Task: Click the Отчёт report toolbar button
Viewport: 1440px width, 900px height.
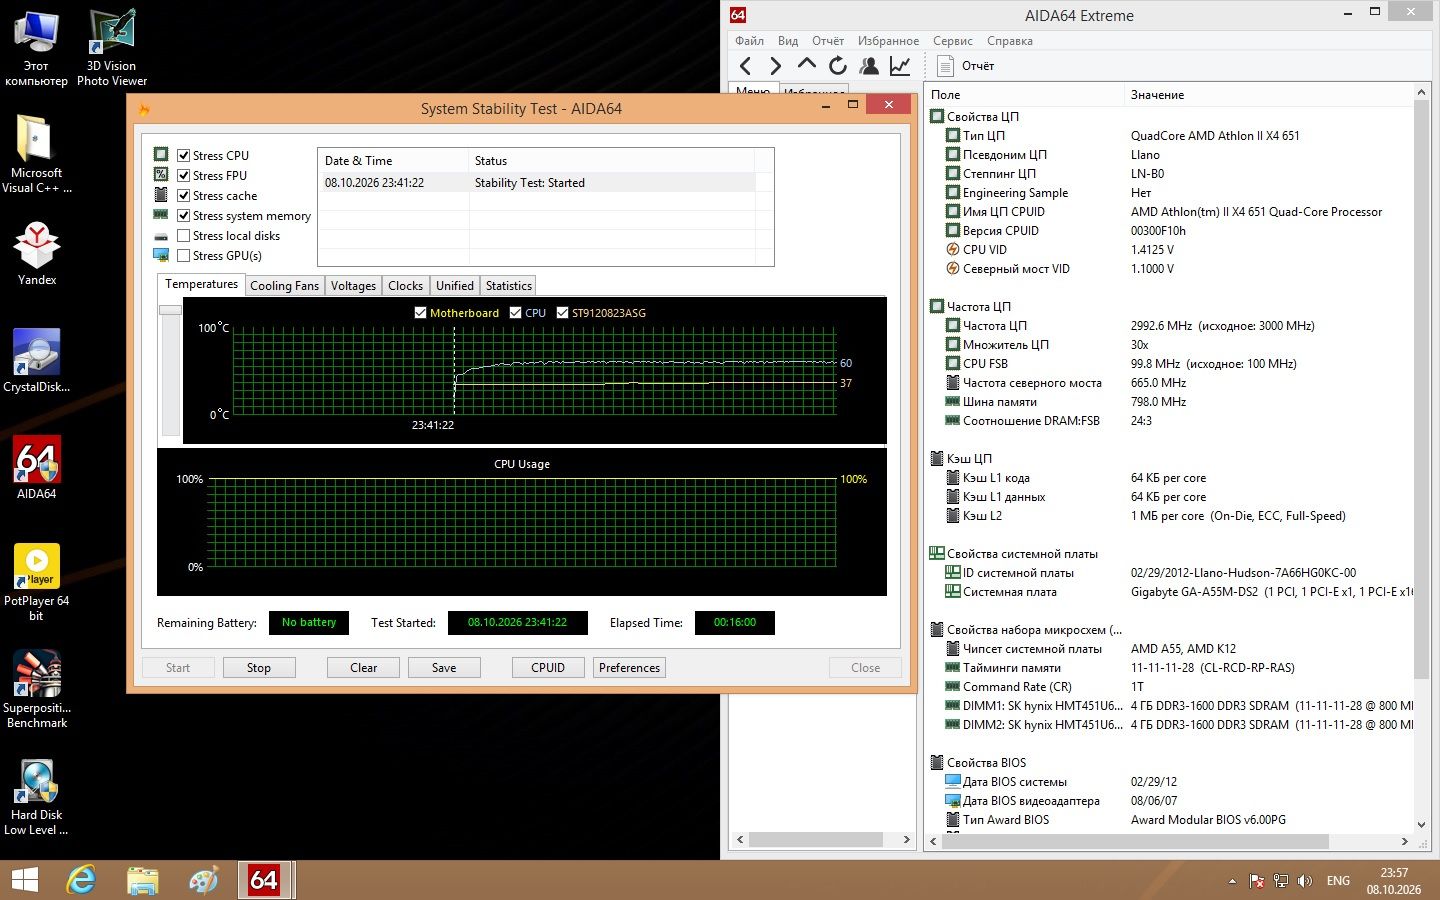Action: 966,66
